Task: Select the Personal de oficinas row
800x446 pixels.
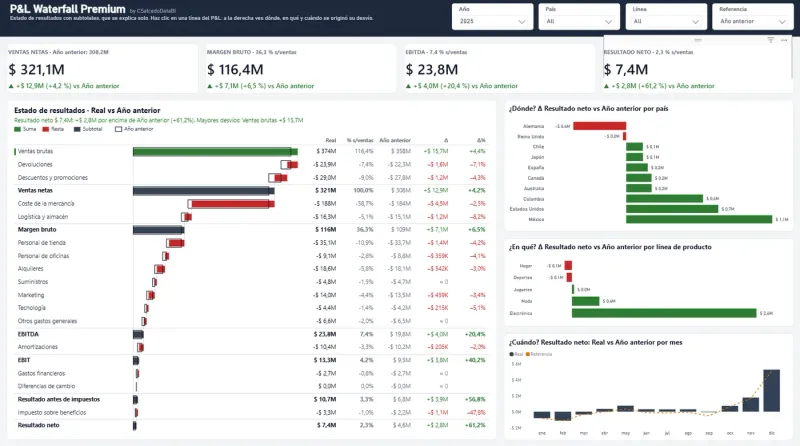Action: pyautogui.click(x=250, y=256)
